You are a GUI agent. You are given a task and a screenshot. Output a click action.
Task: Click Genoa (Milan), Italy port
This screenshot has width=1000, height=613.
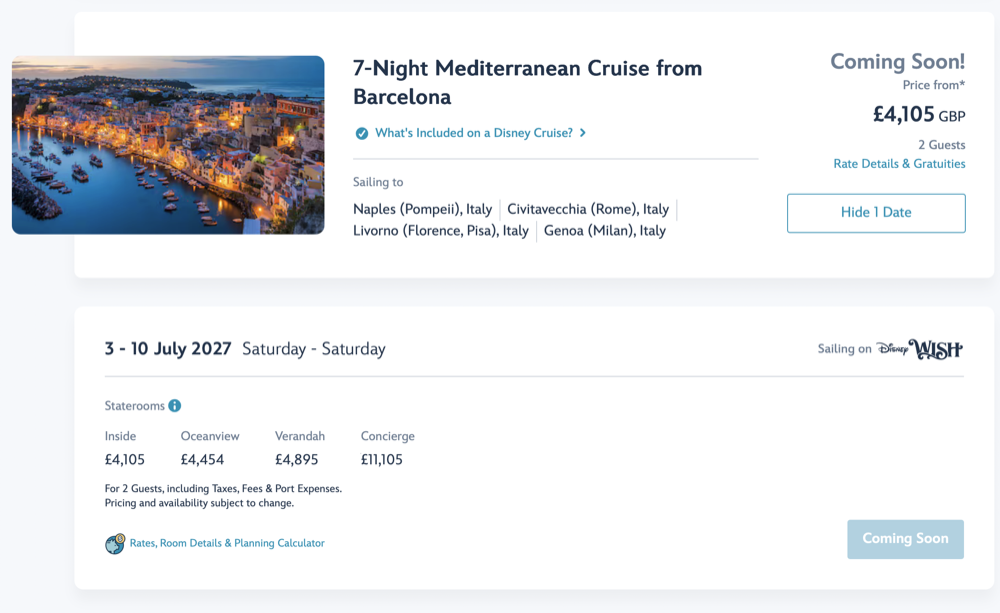coord(605,231)
